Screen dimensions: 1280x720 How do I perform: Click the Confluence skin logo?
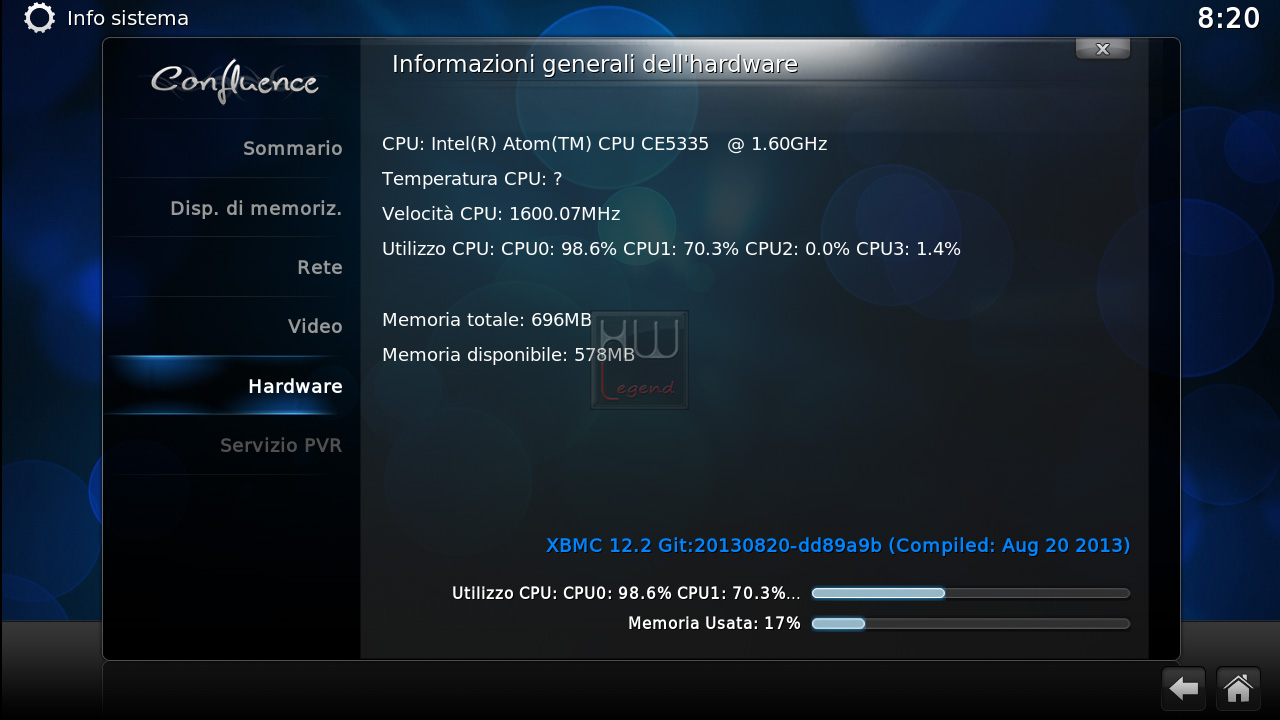click(x=235, y=82)
